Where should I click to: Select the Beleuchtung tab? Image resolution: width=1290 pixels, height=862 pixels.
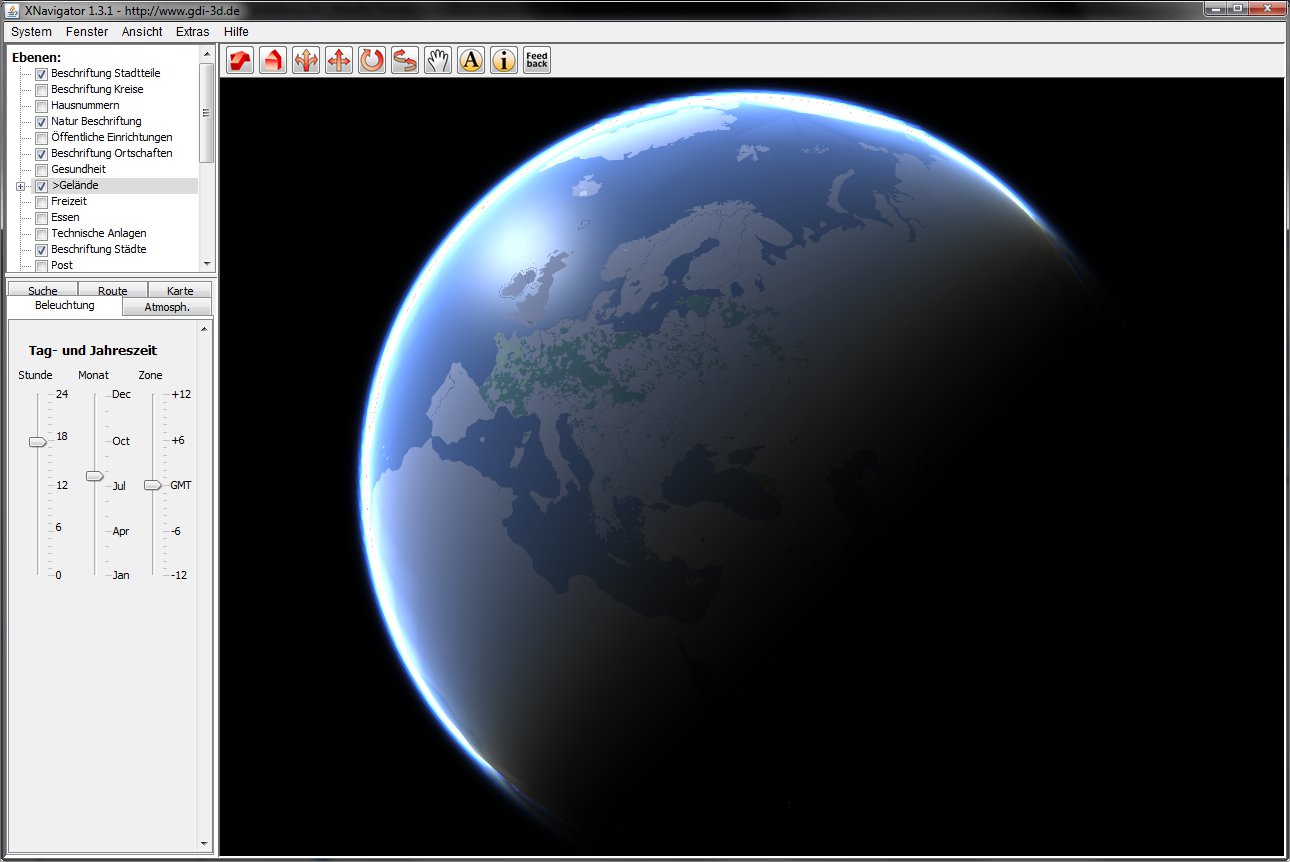[65, 306]
